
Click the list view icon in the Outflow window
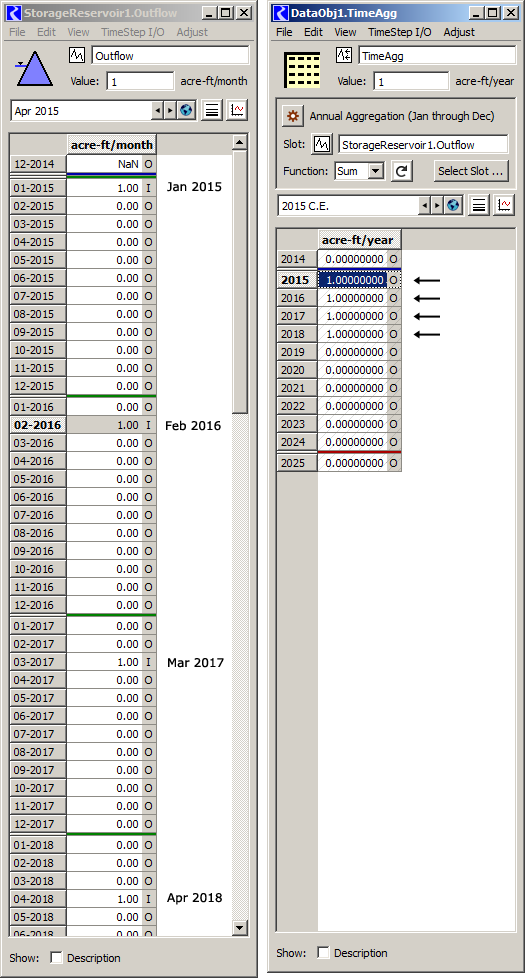pyautogui.click(x=212, y=110)
